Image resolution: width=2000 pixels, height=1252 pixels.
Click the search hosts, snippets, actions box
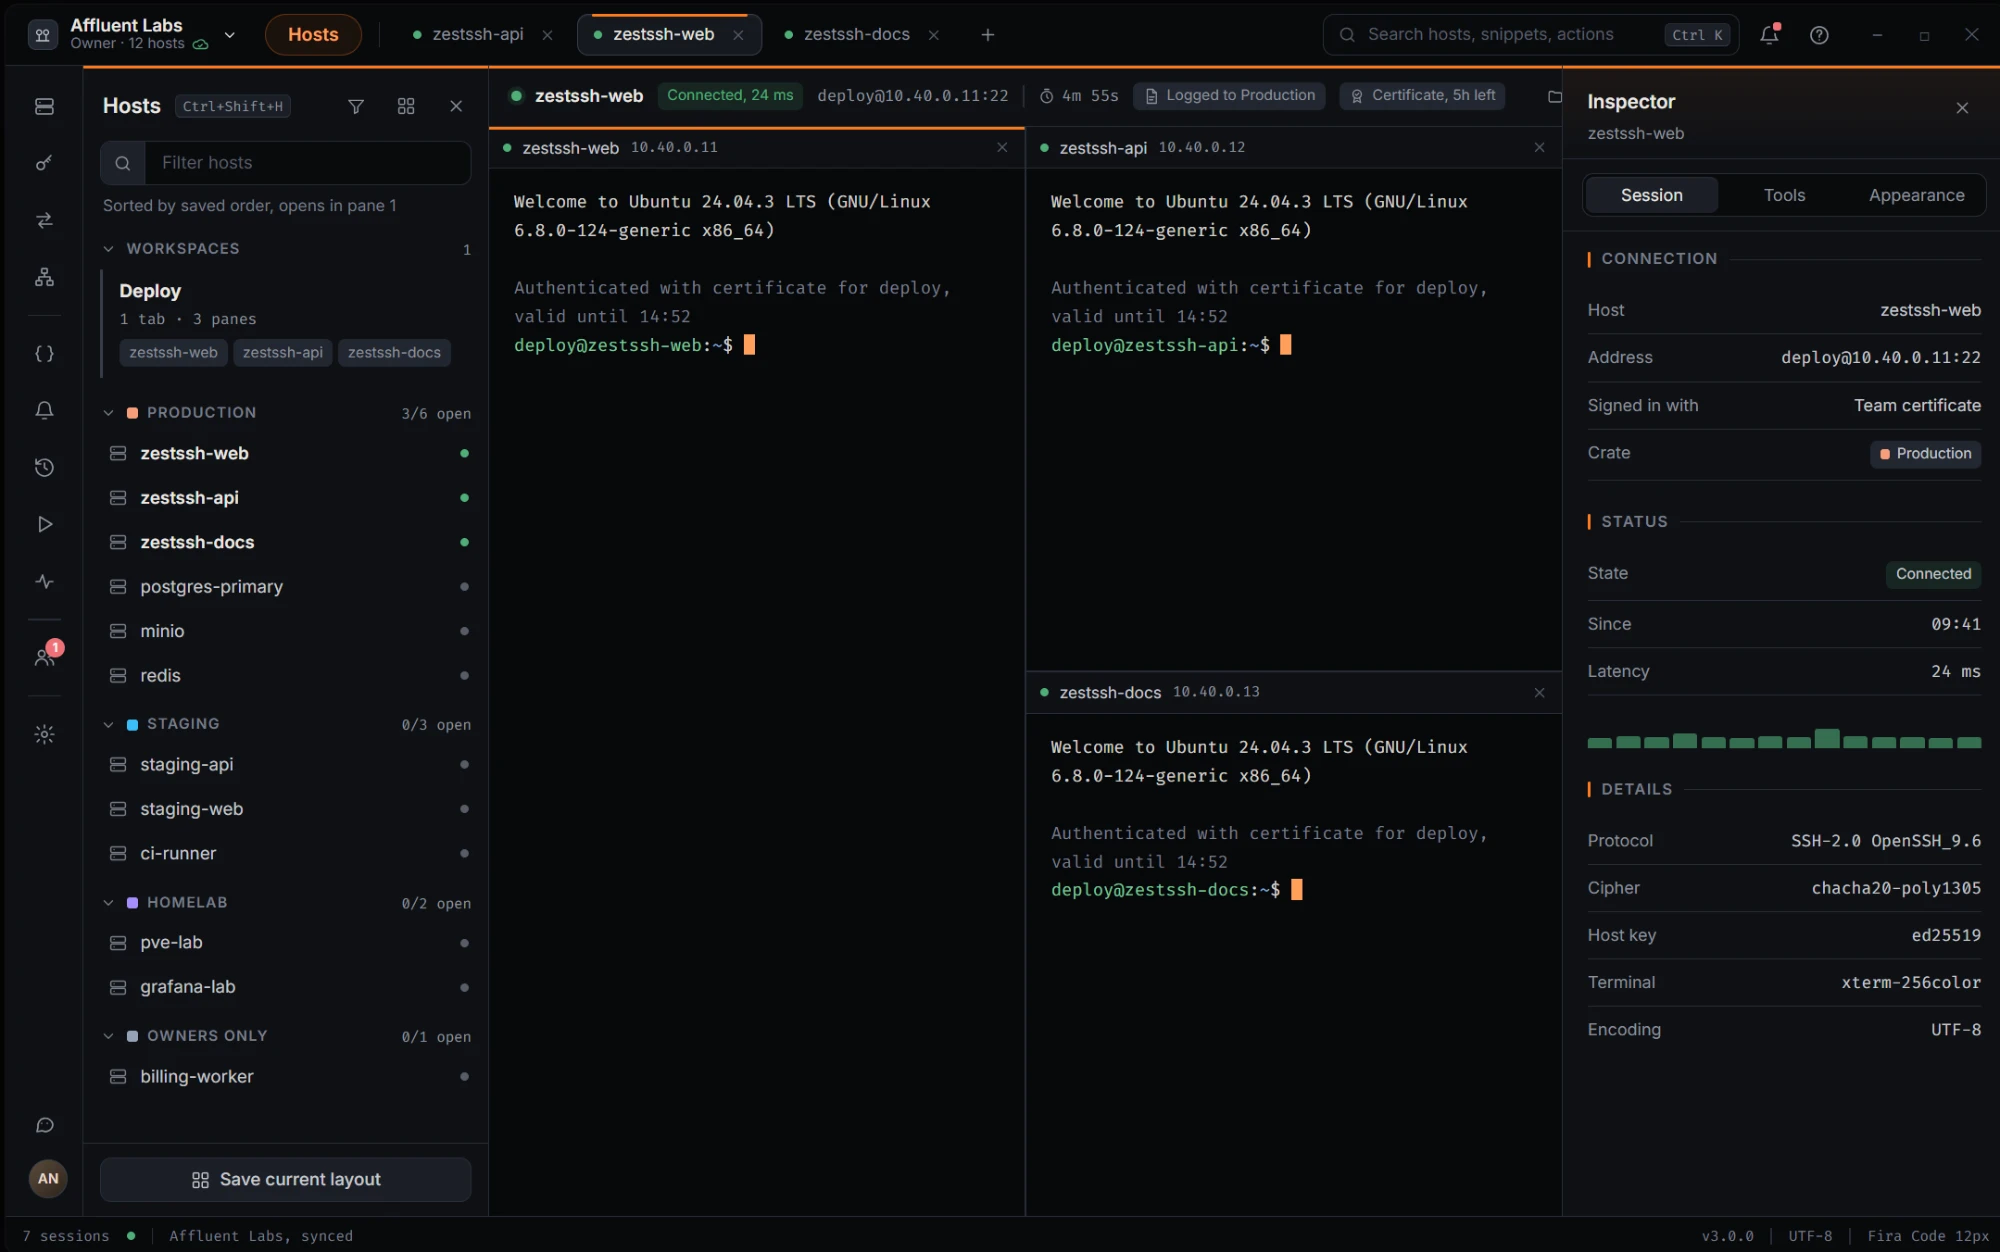point(1530,34)
